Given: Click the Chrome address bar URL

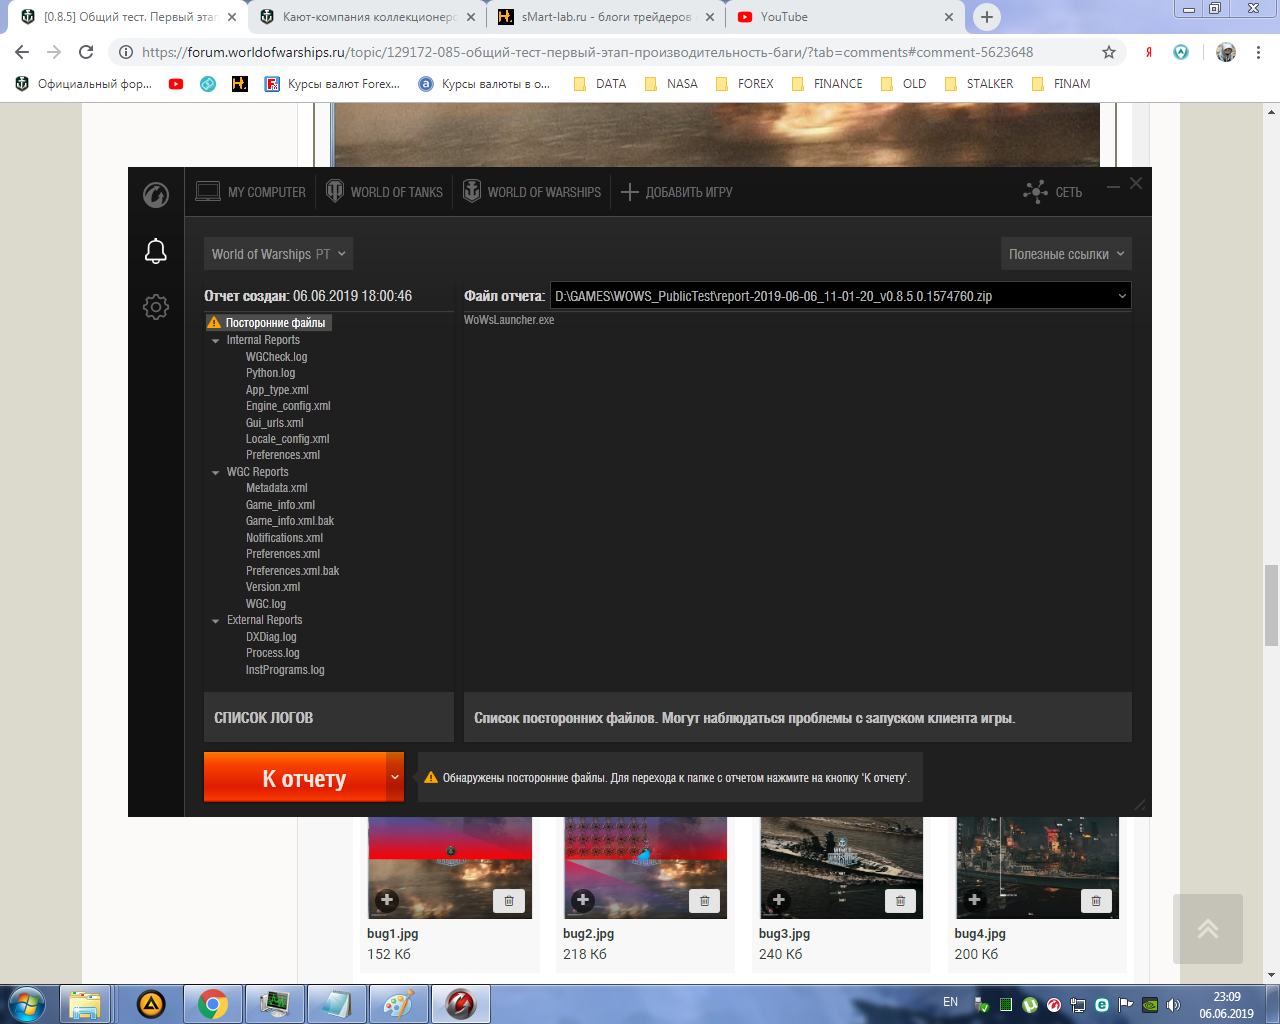Looking at the screenshot, I should (x=587, y=52).
